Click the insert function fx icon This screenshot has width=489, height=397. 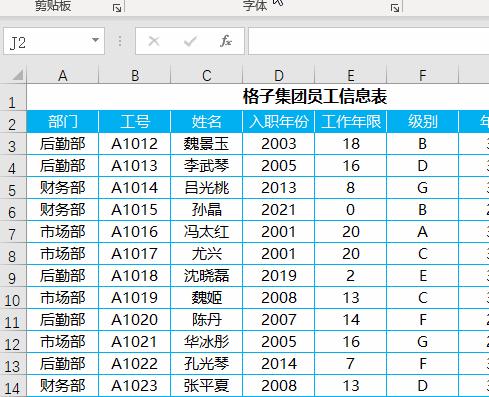226,41
